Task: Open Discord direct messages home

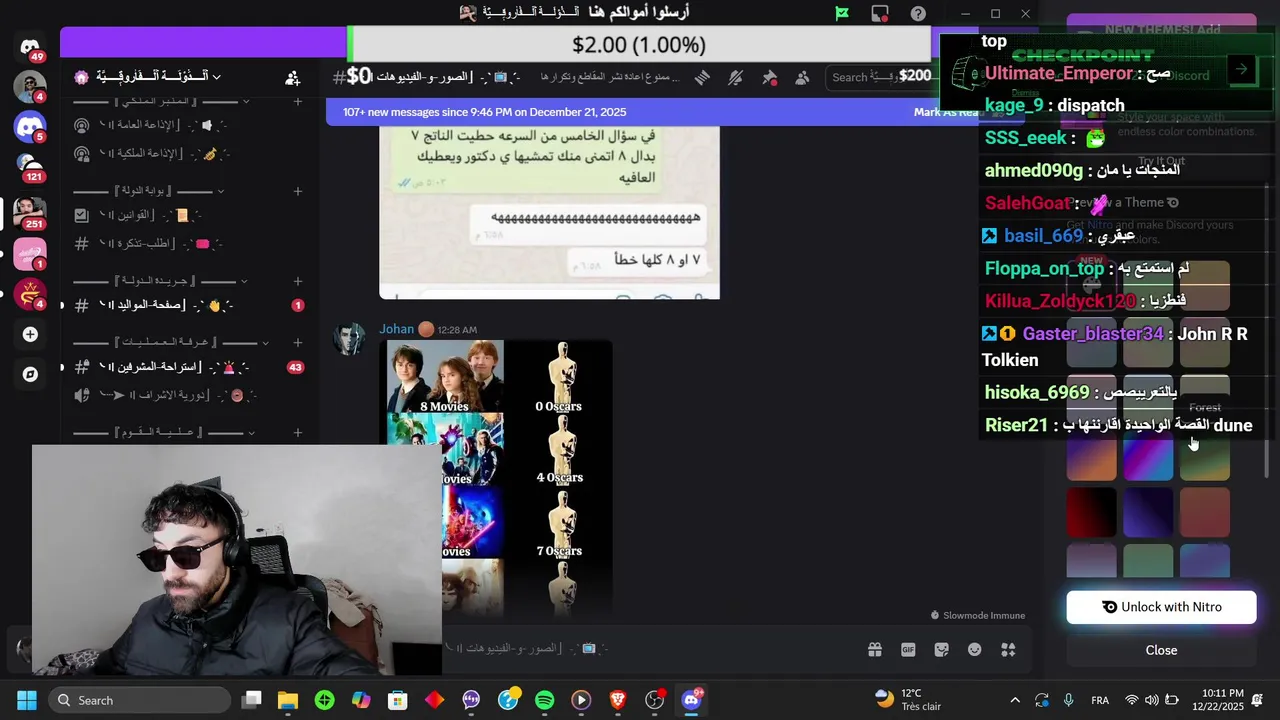Action: [x=30, y=47]
